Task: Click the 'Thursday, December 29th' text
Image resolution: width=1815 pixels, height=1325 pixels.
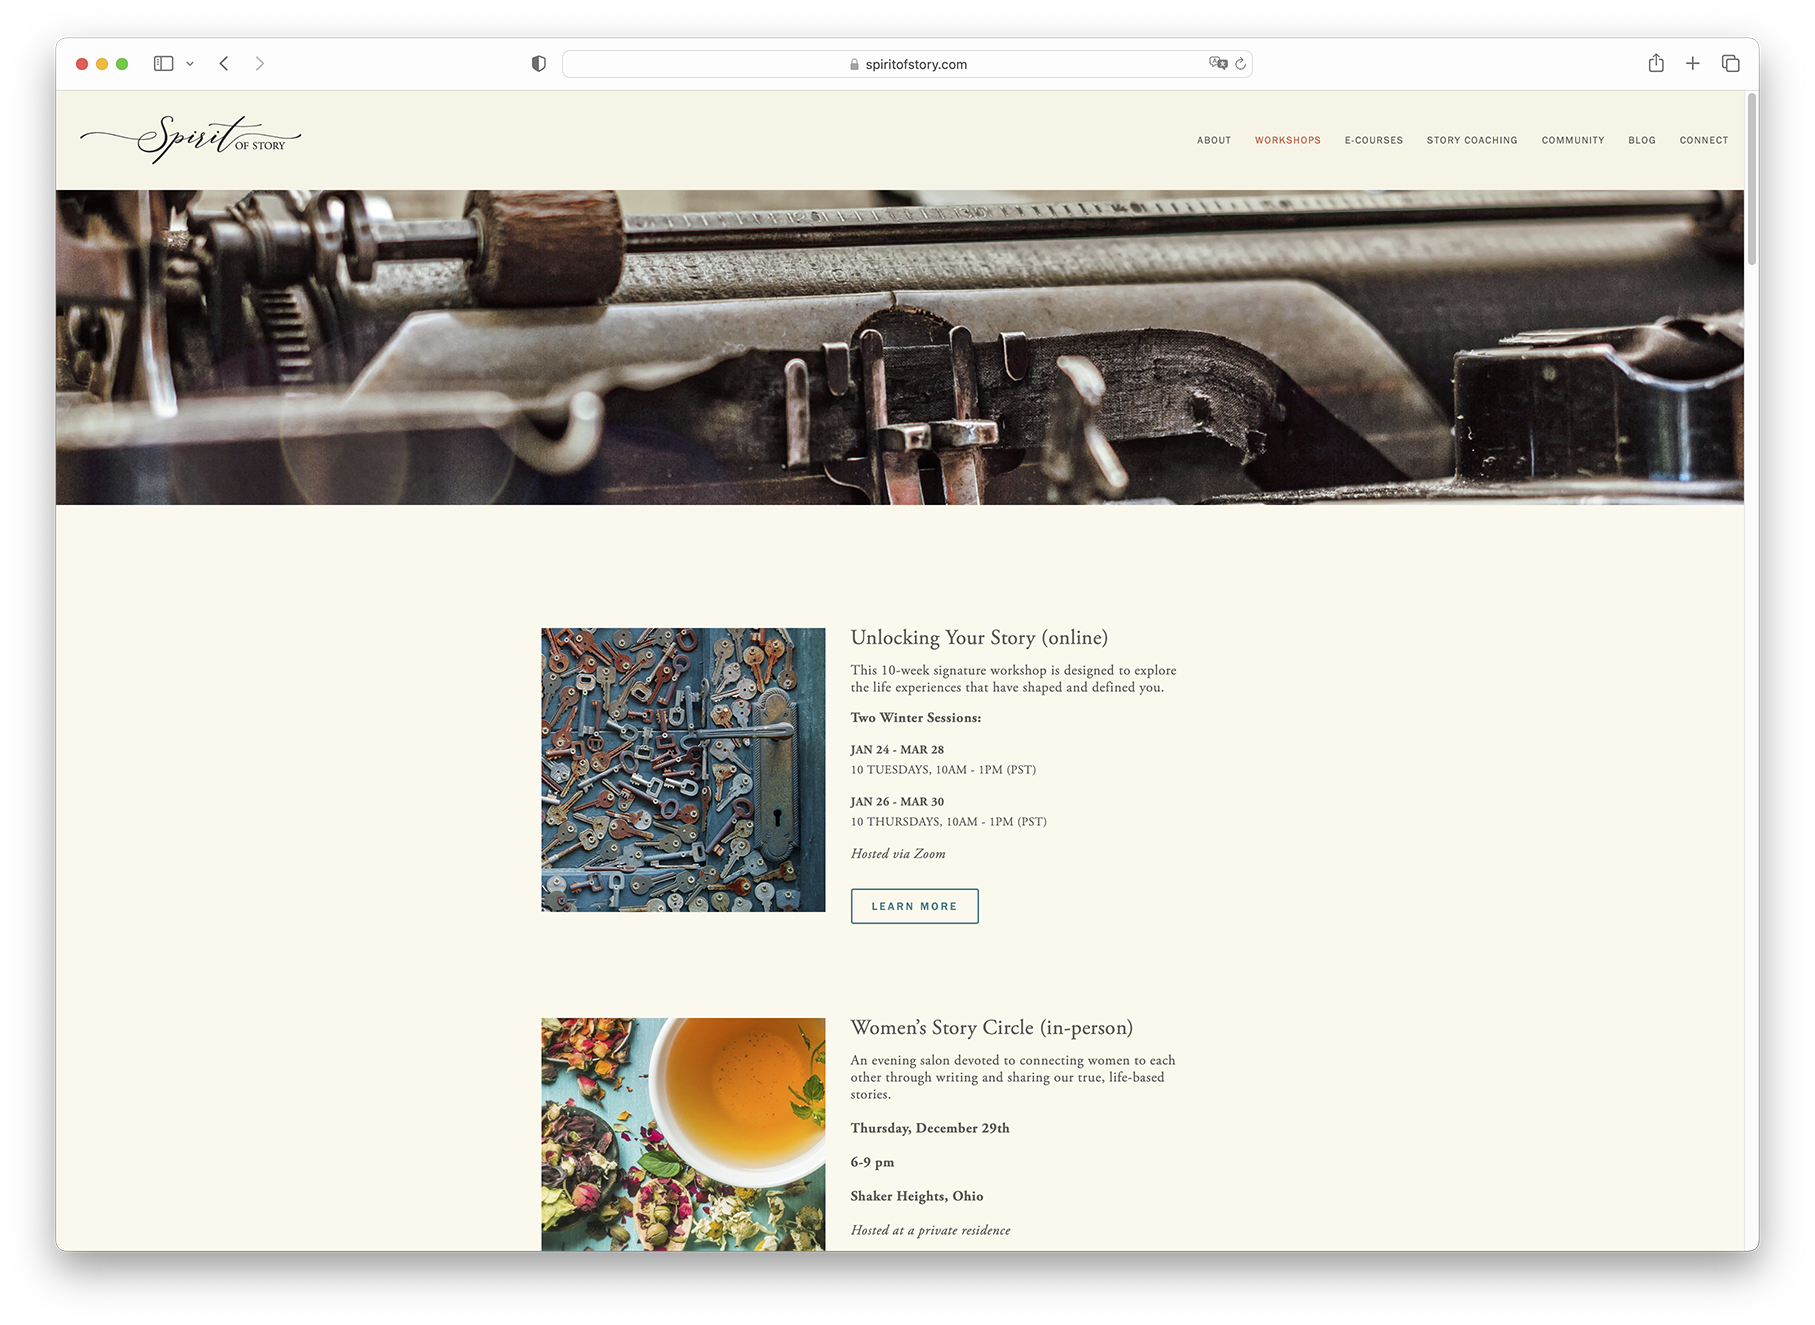Action: pyautogui.click(x=930, y=1128)
